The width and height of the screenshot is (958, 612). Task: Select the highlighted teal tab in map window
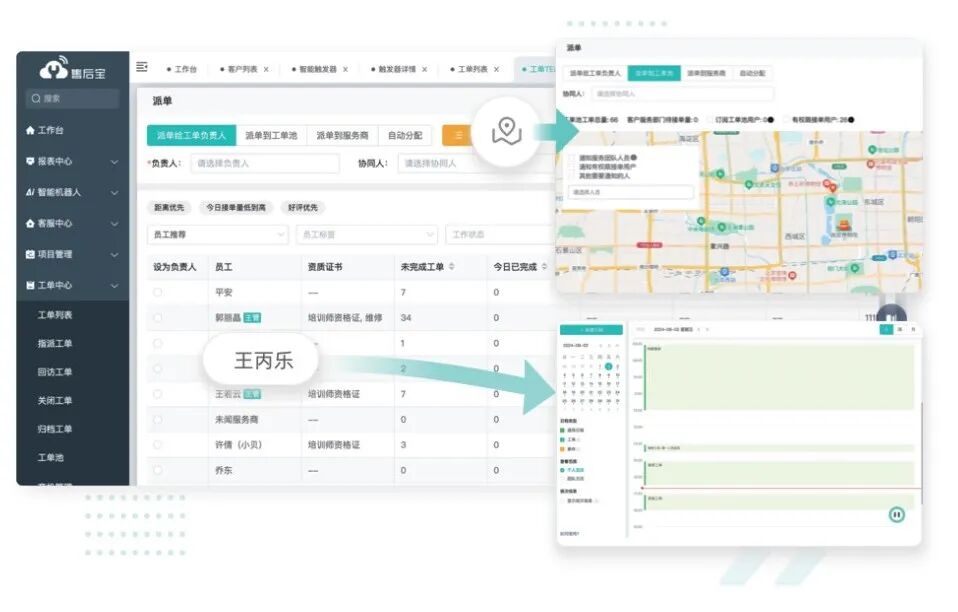pyautogui.click(x=654, y=73)
